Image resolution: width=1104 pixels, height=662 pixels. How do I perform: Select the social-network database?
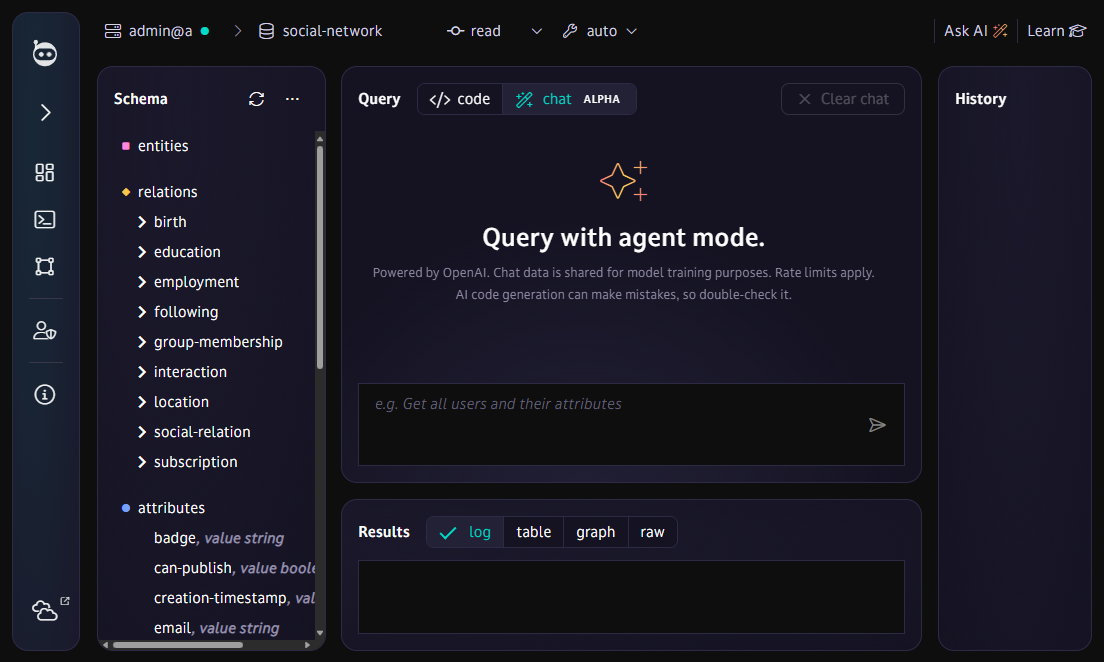pyautogui.click(x=332, y=31)
